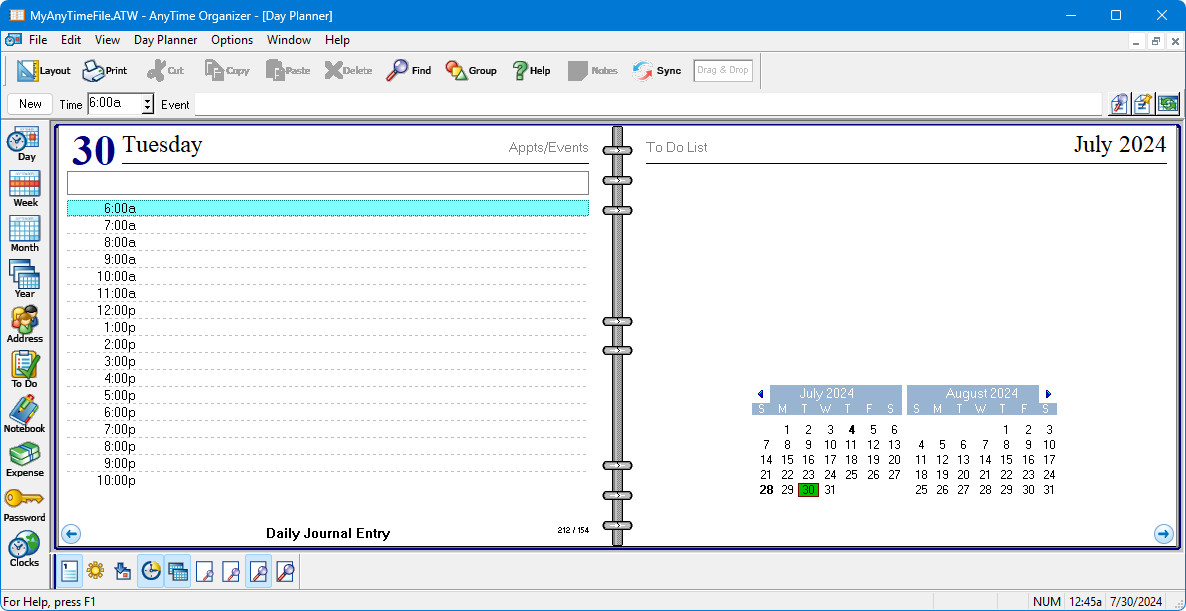The width and height of the screenshot is (1186, 611).
Task: Open Find with the magnifier icon
Action: coord(408,70)
